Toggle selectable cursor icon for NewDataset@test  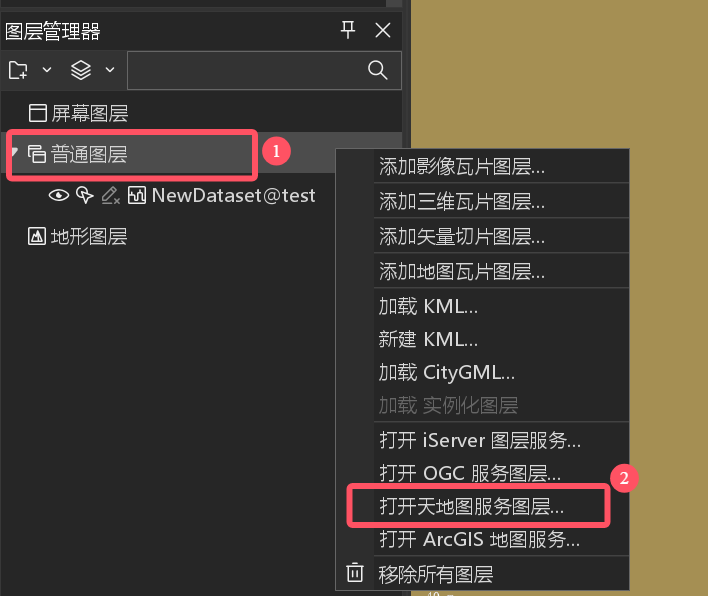click(x=84, y=195)
